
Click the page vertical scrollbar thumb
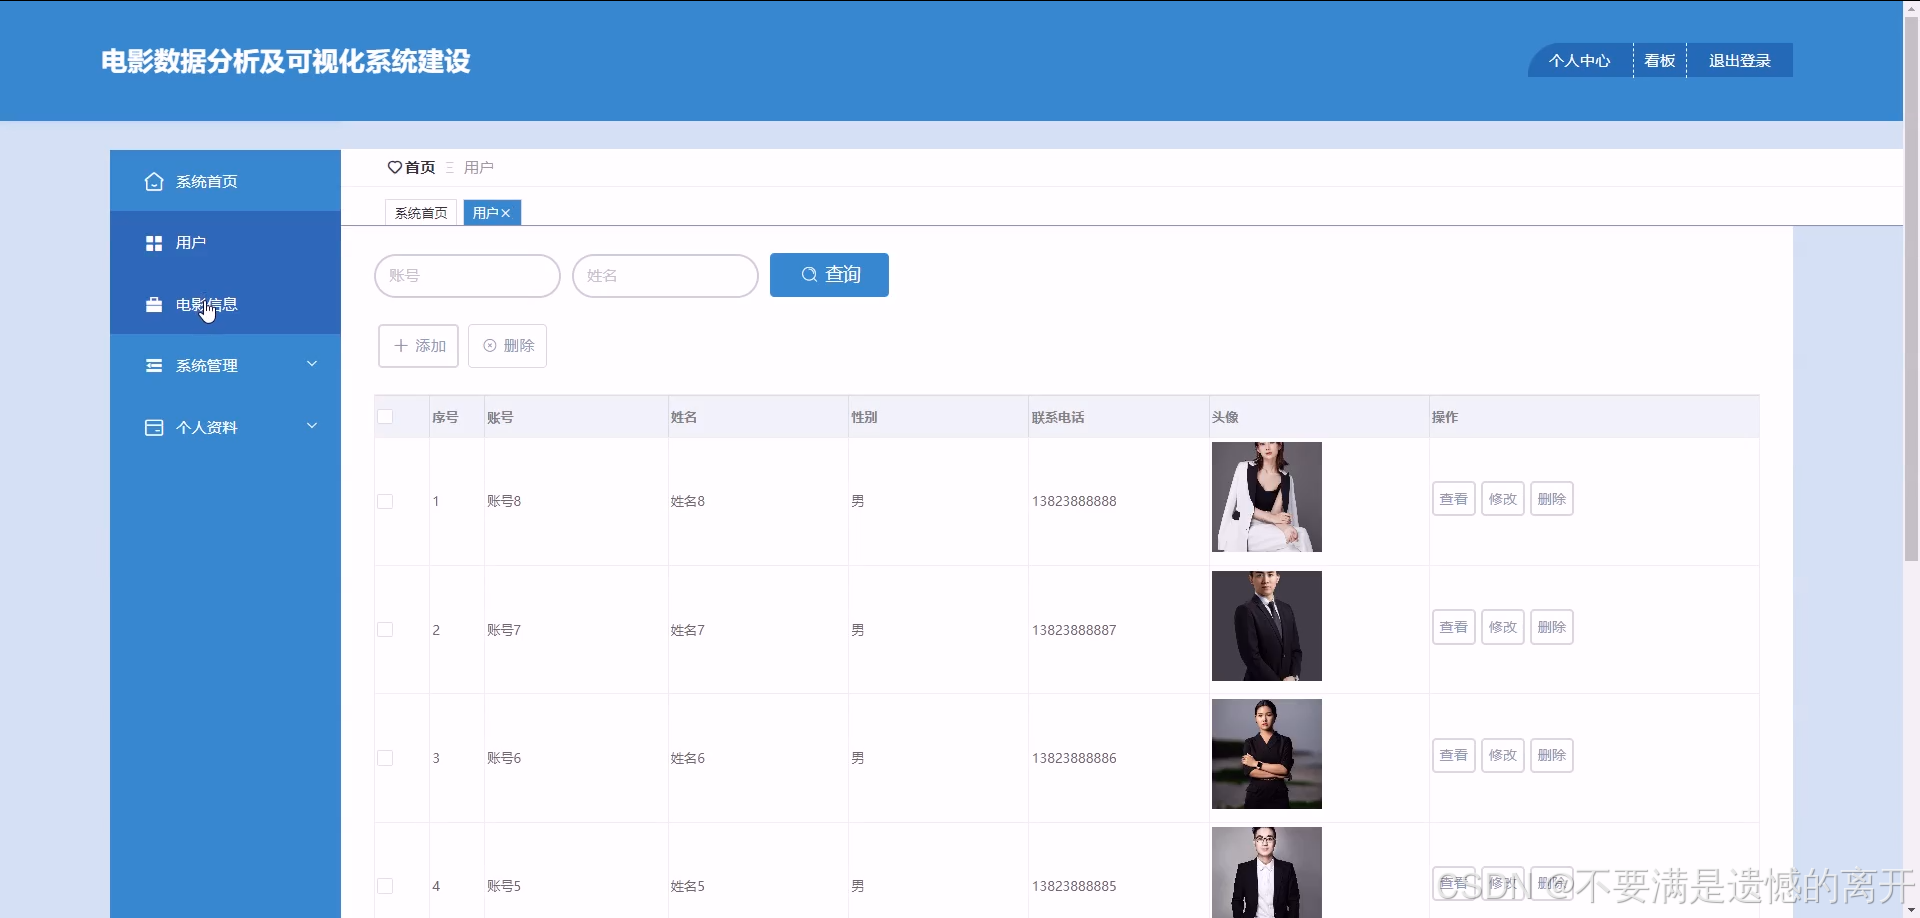1911,290
